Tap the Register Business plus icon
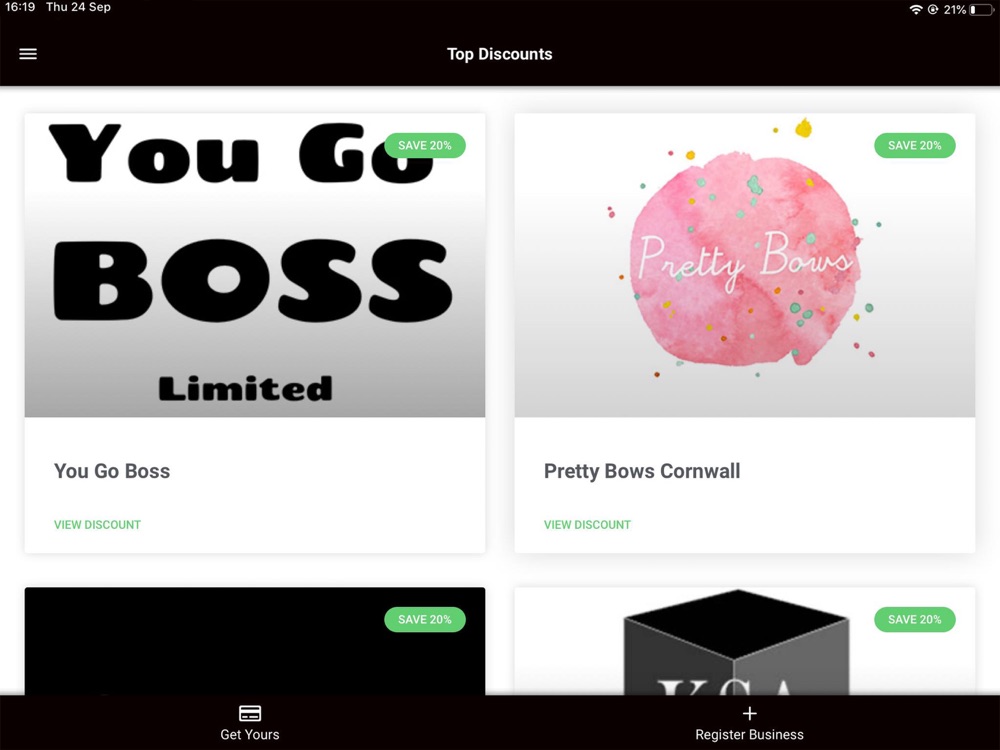 [x=749, y=713]
